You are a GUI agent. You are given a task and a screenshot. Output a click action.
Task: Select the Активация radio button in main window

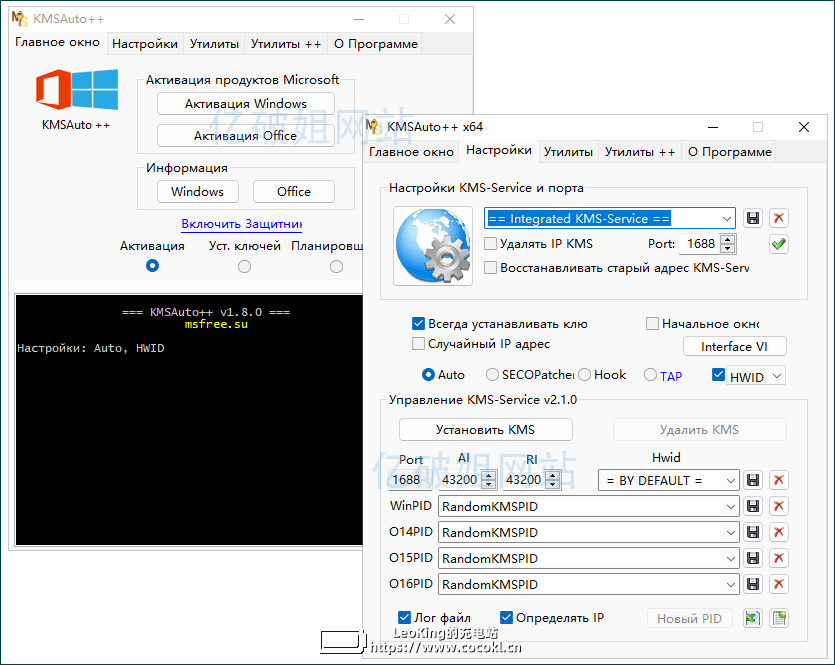(x=152, y=266)
